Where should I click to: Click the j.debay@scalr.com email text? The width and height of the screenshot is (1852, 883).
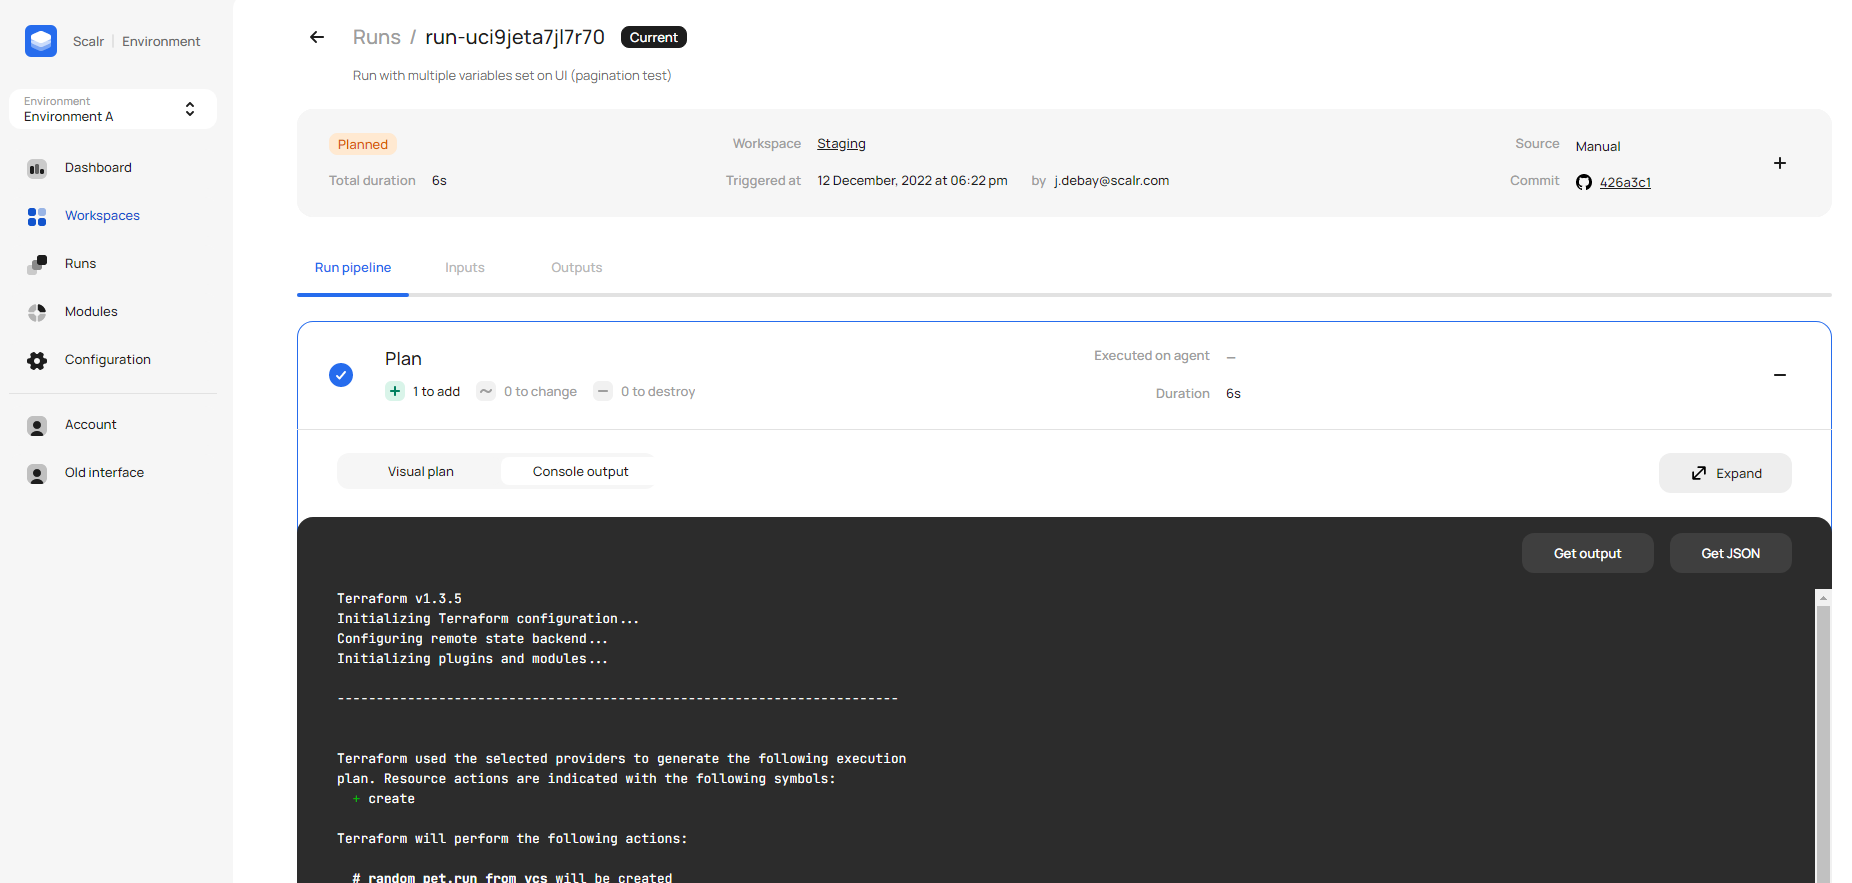[1111, 180]
